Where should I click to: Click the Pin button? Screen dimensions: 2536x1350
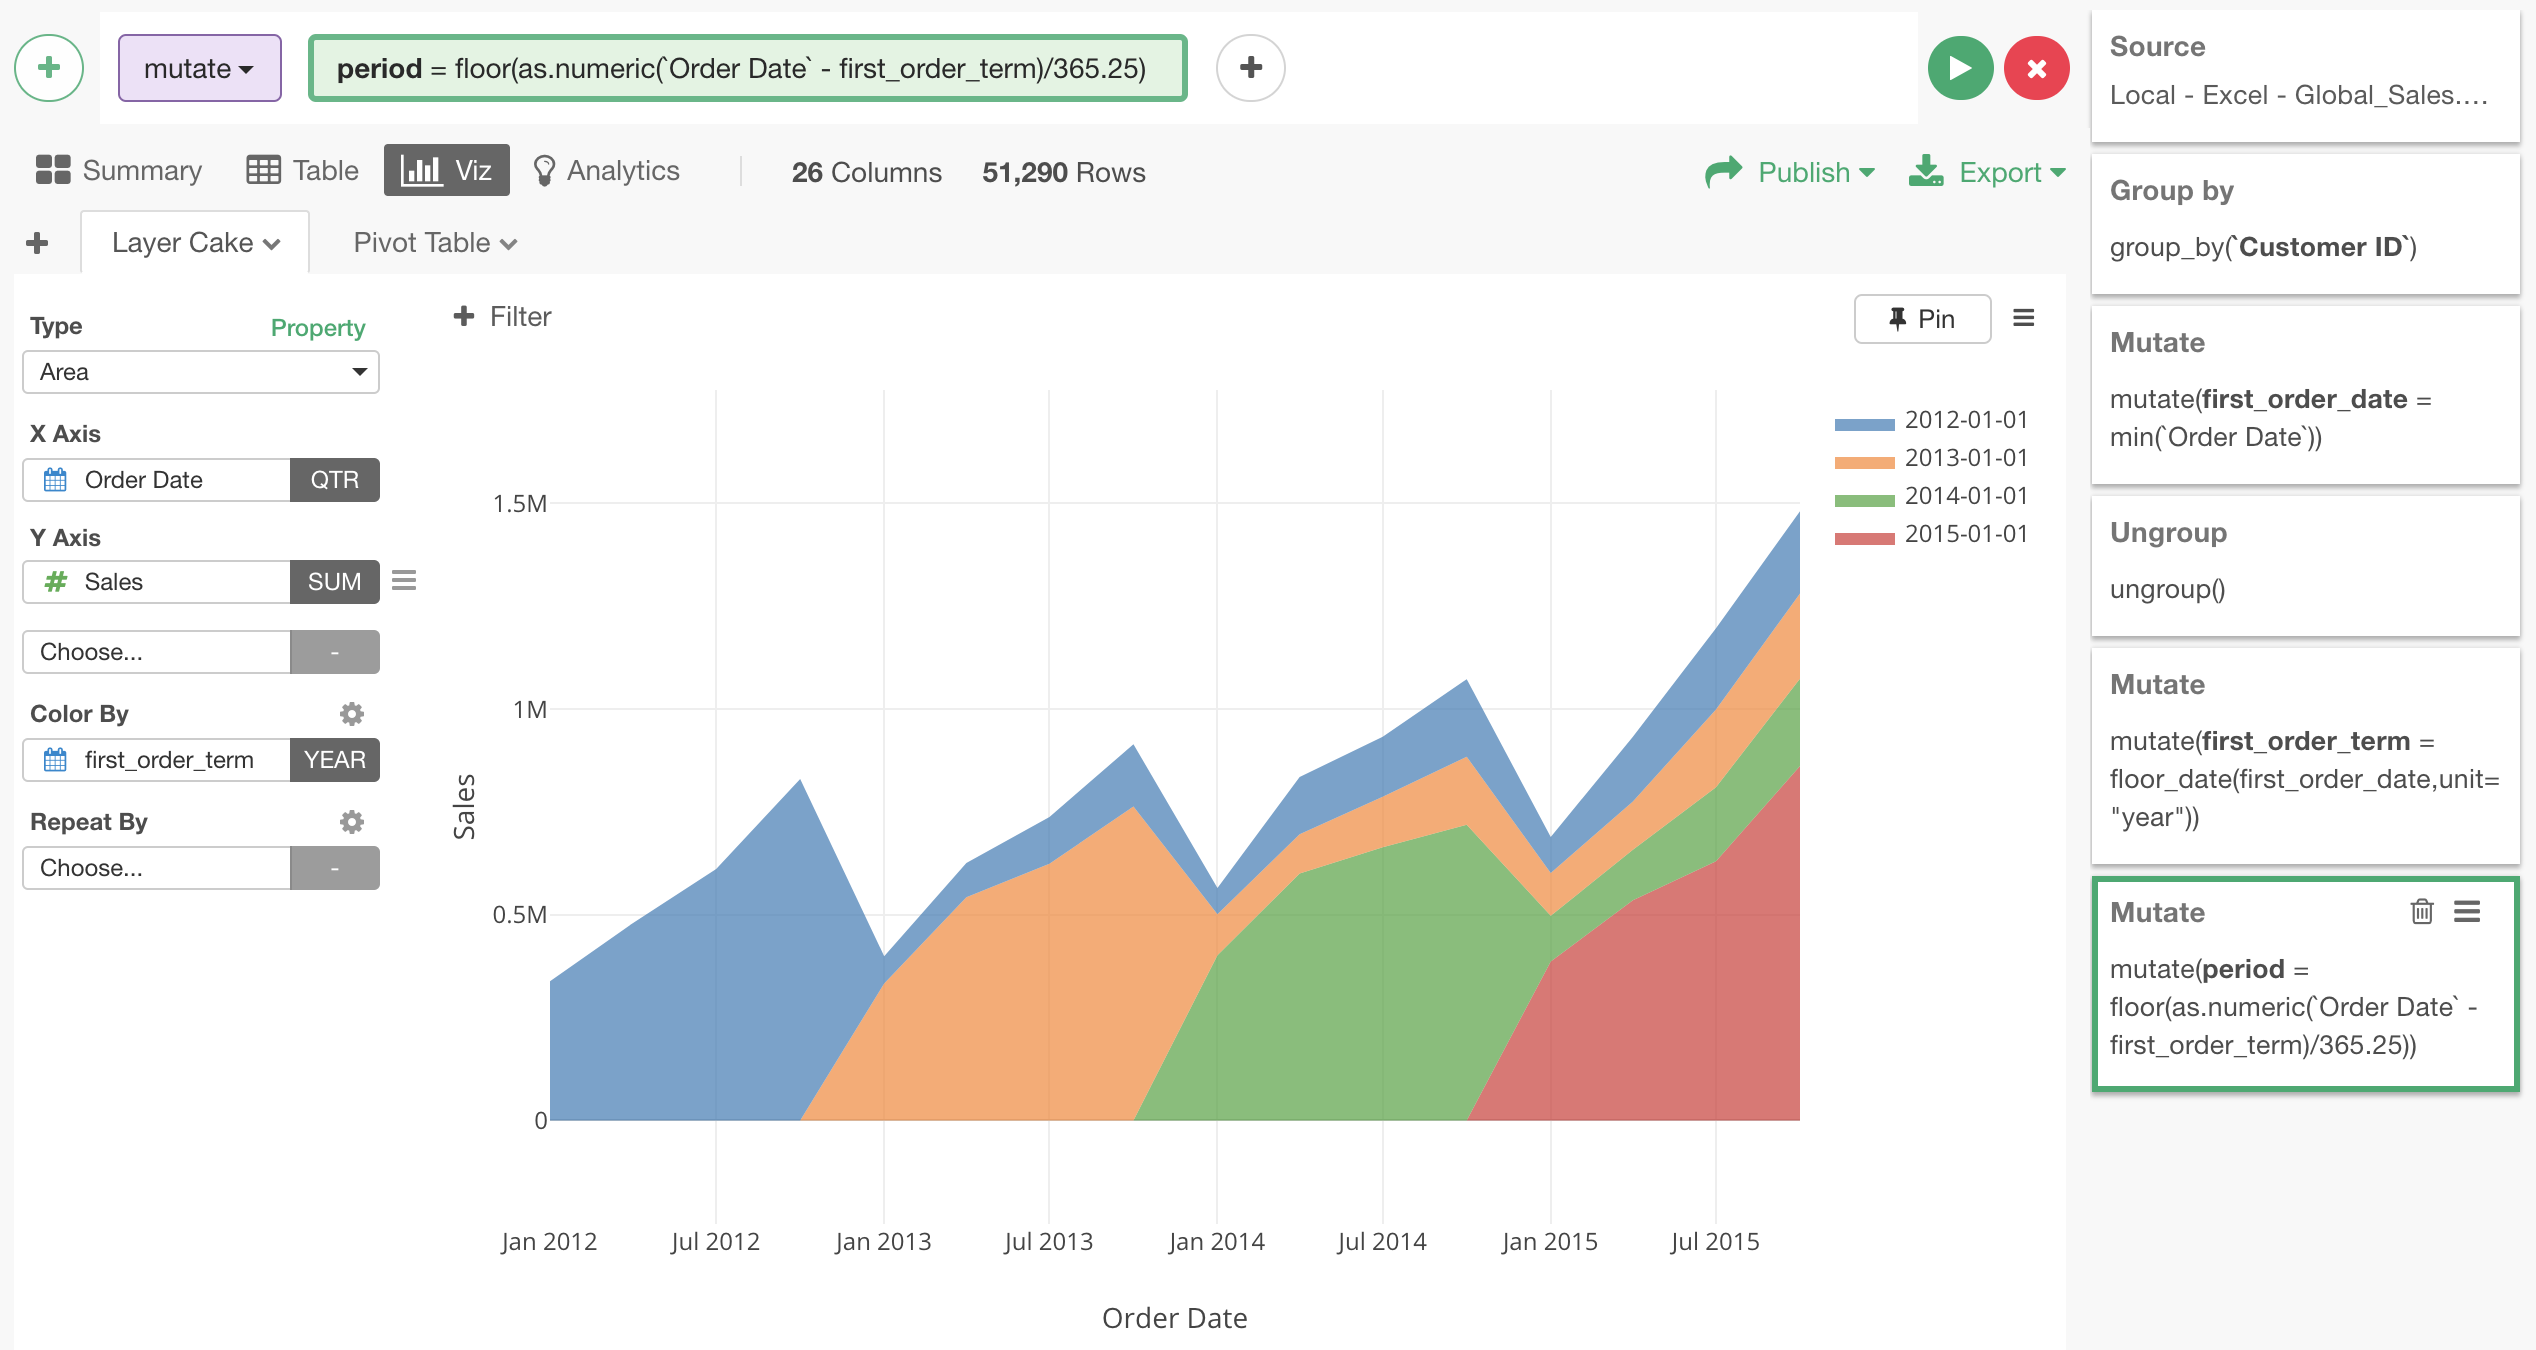click(1921, 318)
